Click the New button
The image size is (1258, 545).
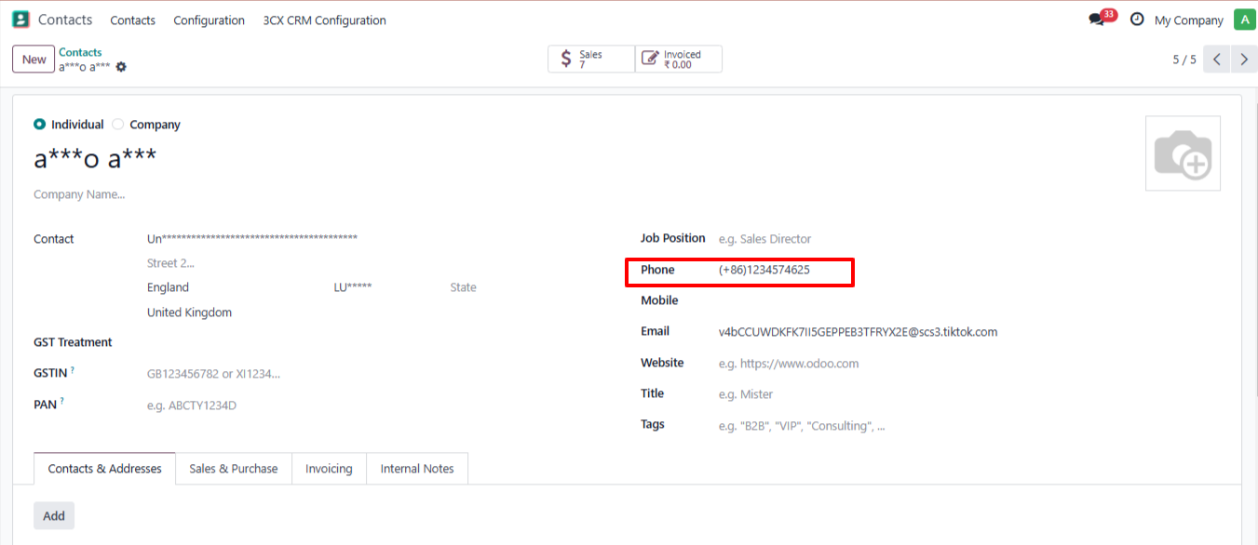pos(34,59)
